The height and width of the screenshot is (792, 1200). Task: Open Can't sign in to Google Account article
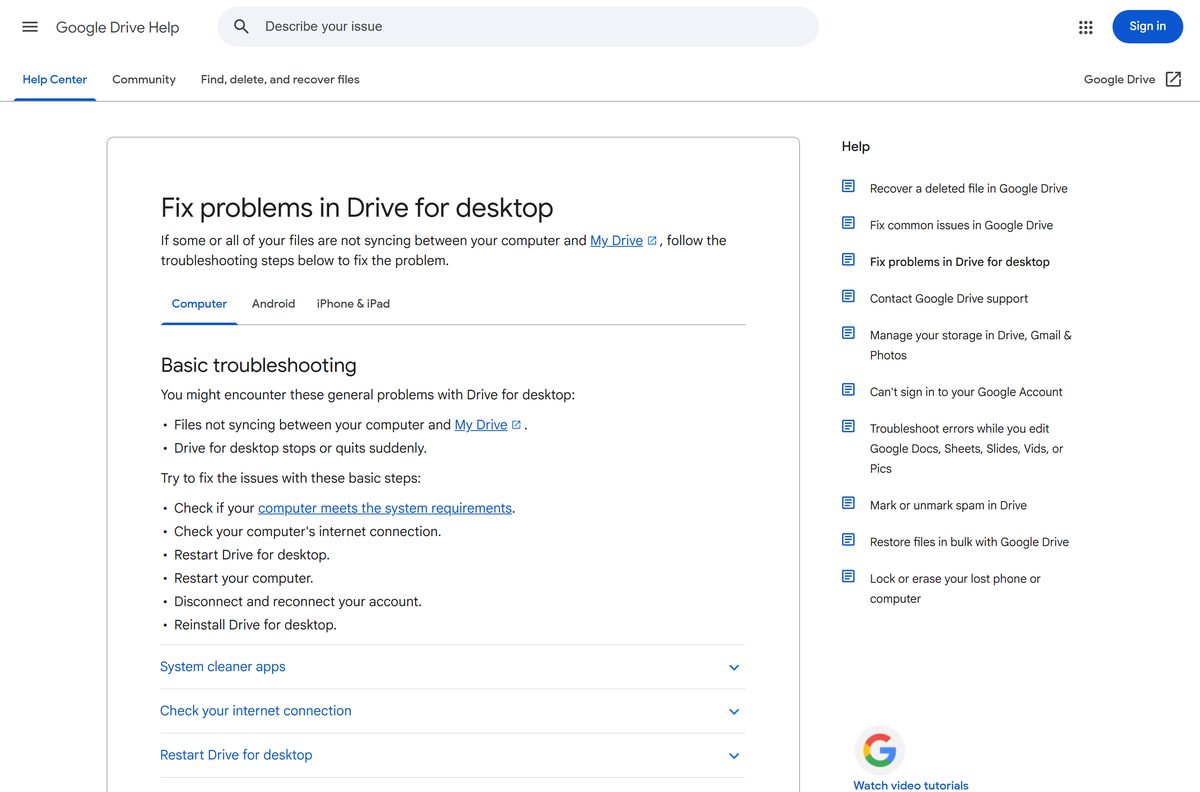[x=966, y=392]
